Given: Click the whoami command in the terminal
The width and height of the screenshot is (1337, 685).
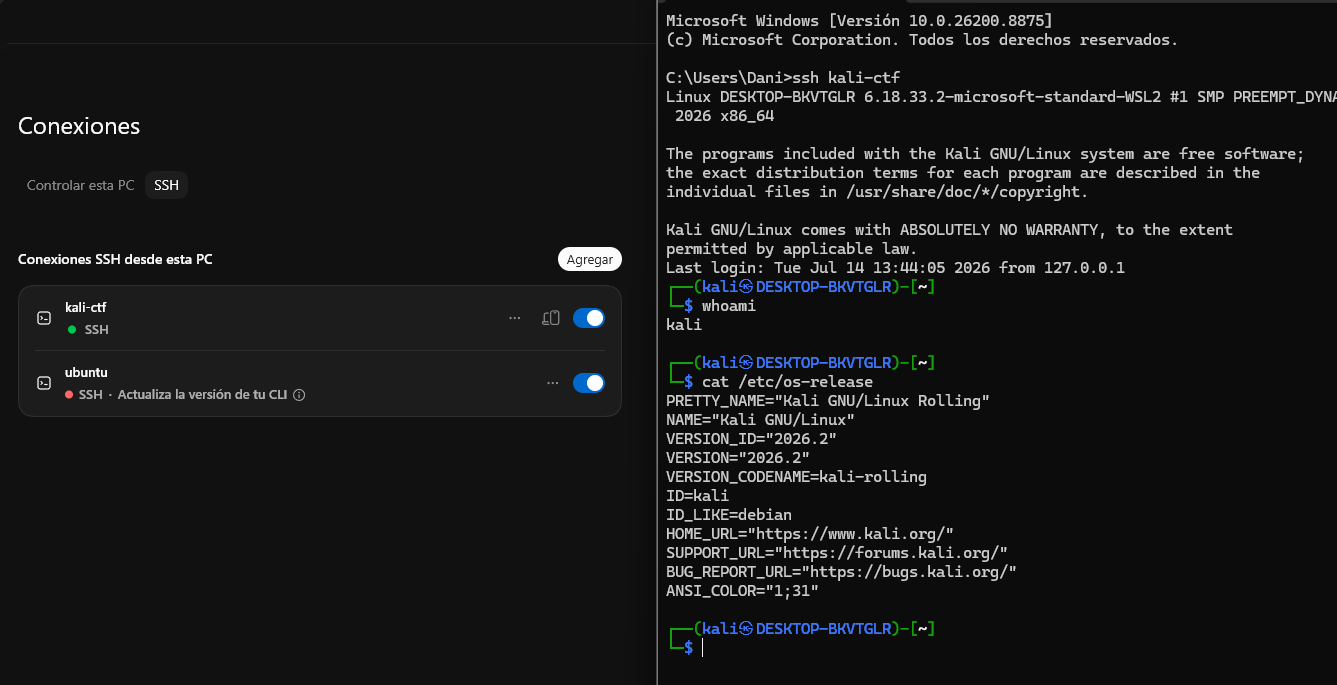Looking at the screenshot, I should [x=729, y=306].
